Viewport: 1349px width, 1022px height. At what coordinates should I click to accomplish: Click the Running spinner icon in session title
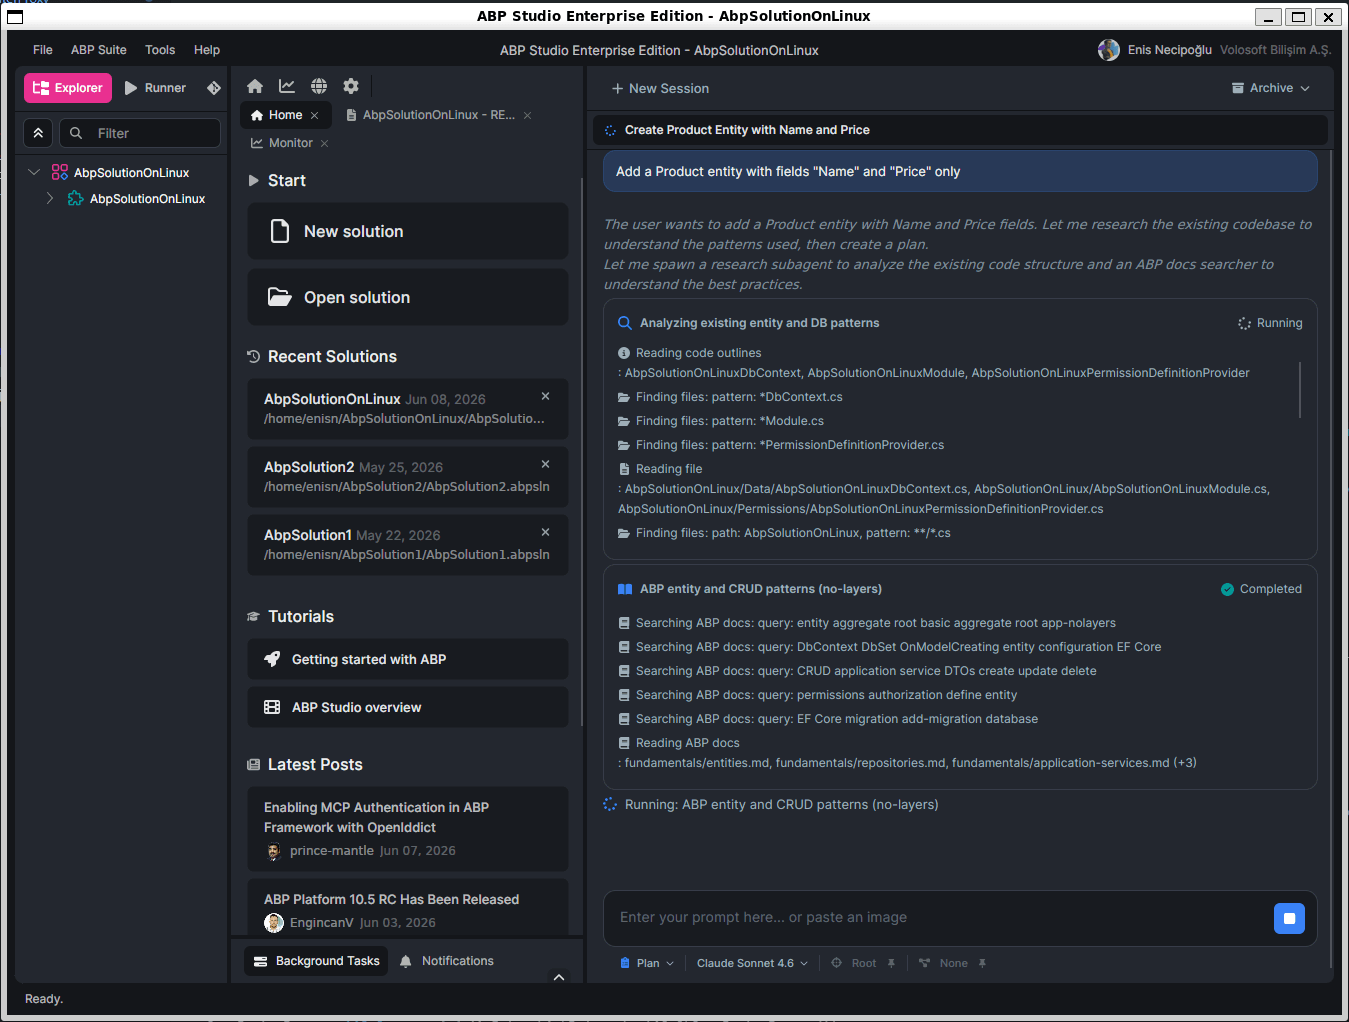point(610,130)
